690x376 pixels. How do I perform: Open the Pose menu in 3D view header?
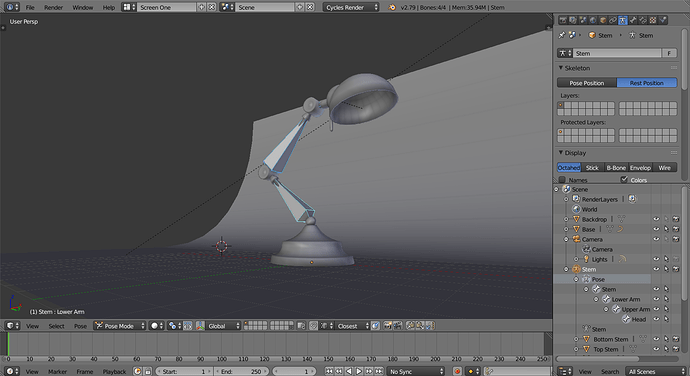[80, 326]
